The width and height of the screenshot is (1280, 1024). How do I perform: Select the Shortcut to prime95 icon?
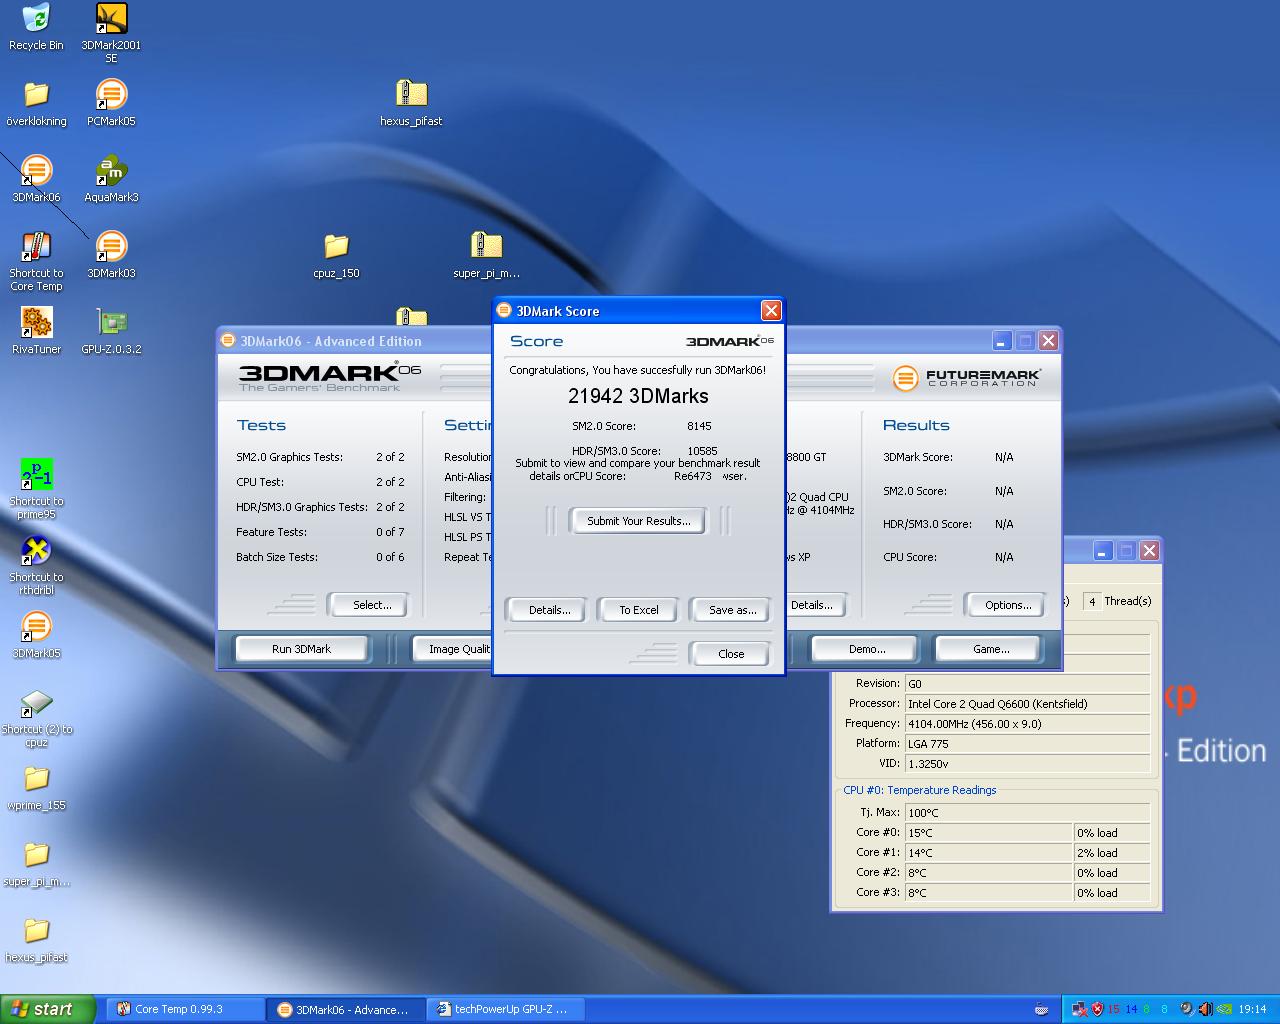pos(36,490)
